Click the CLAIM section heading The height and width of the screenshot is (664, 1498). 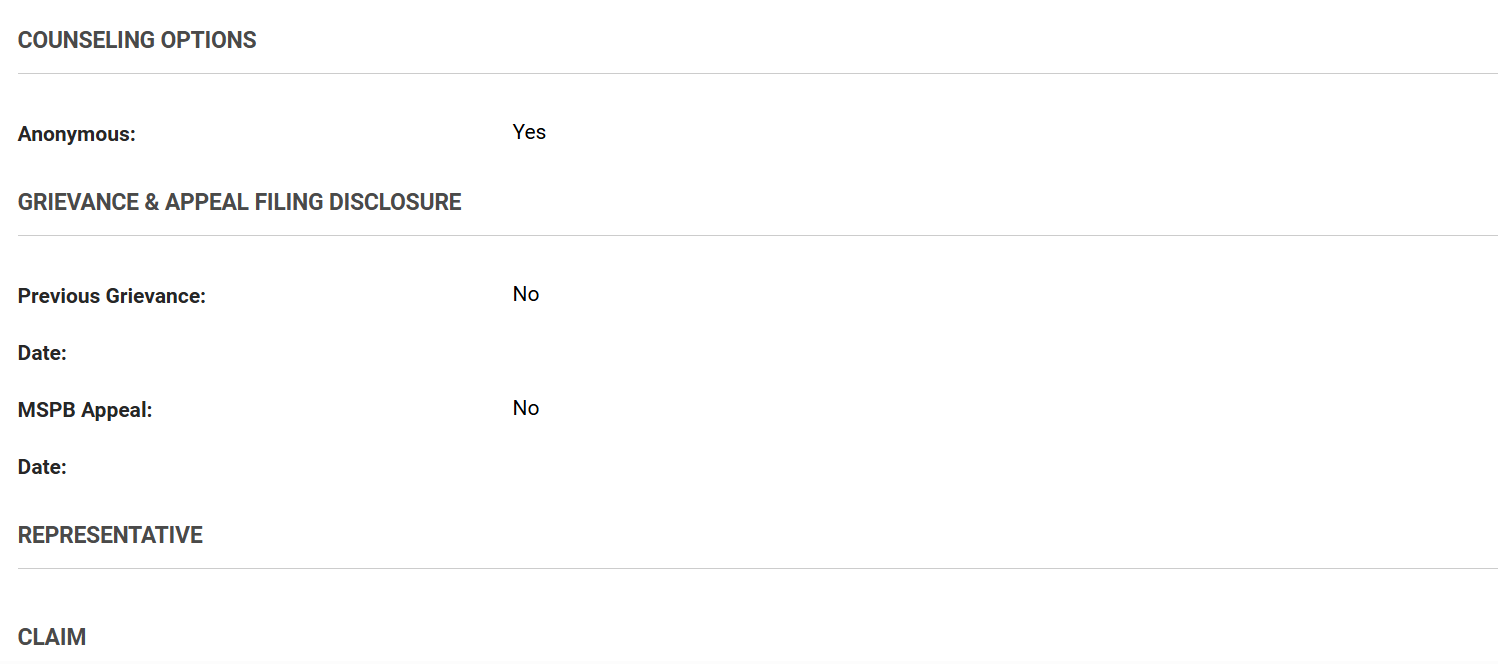pos(52,638)
